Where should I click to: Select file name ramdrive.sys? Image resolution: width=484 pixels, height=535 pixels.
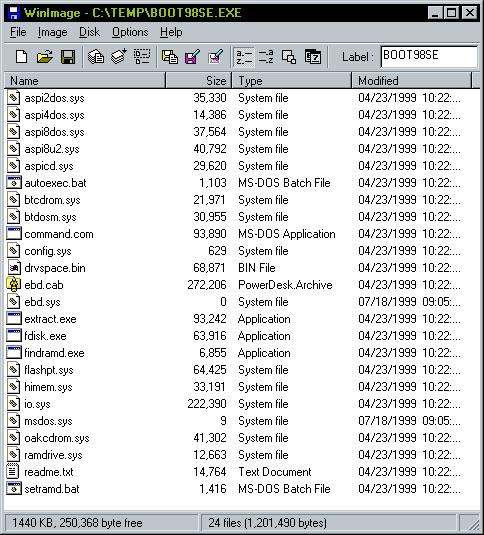[53, 455]
